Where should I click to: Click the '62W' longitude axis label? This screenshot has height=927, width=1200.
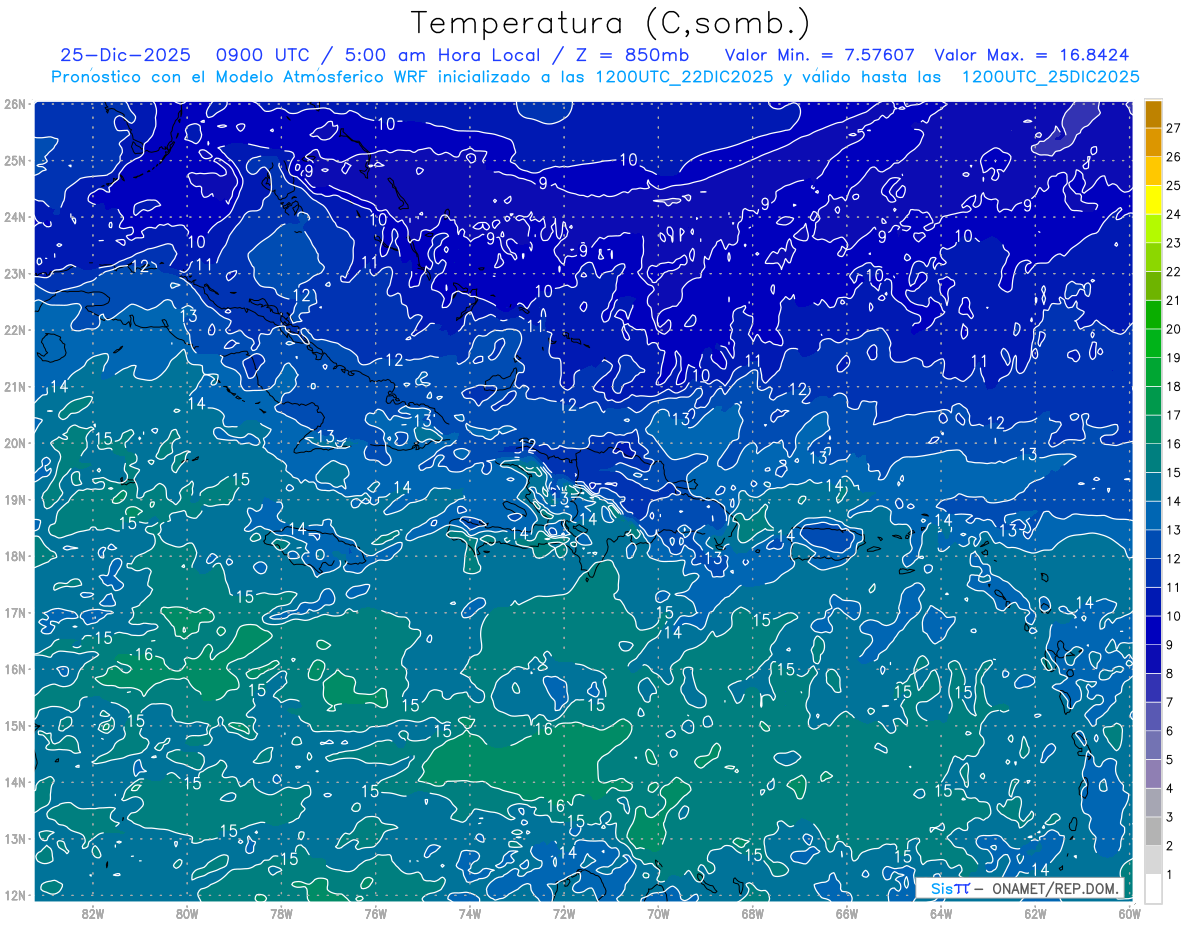(x=1035, y=913)
